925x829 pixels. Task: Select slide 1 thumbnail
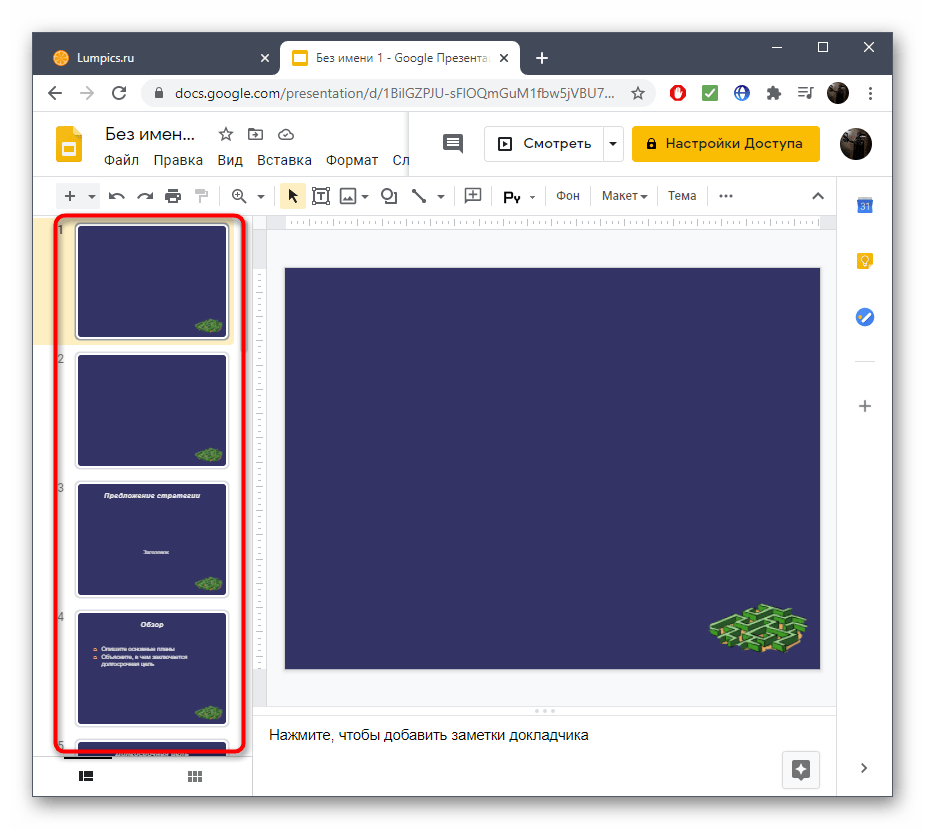[x=152, y=281]
